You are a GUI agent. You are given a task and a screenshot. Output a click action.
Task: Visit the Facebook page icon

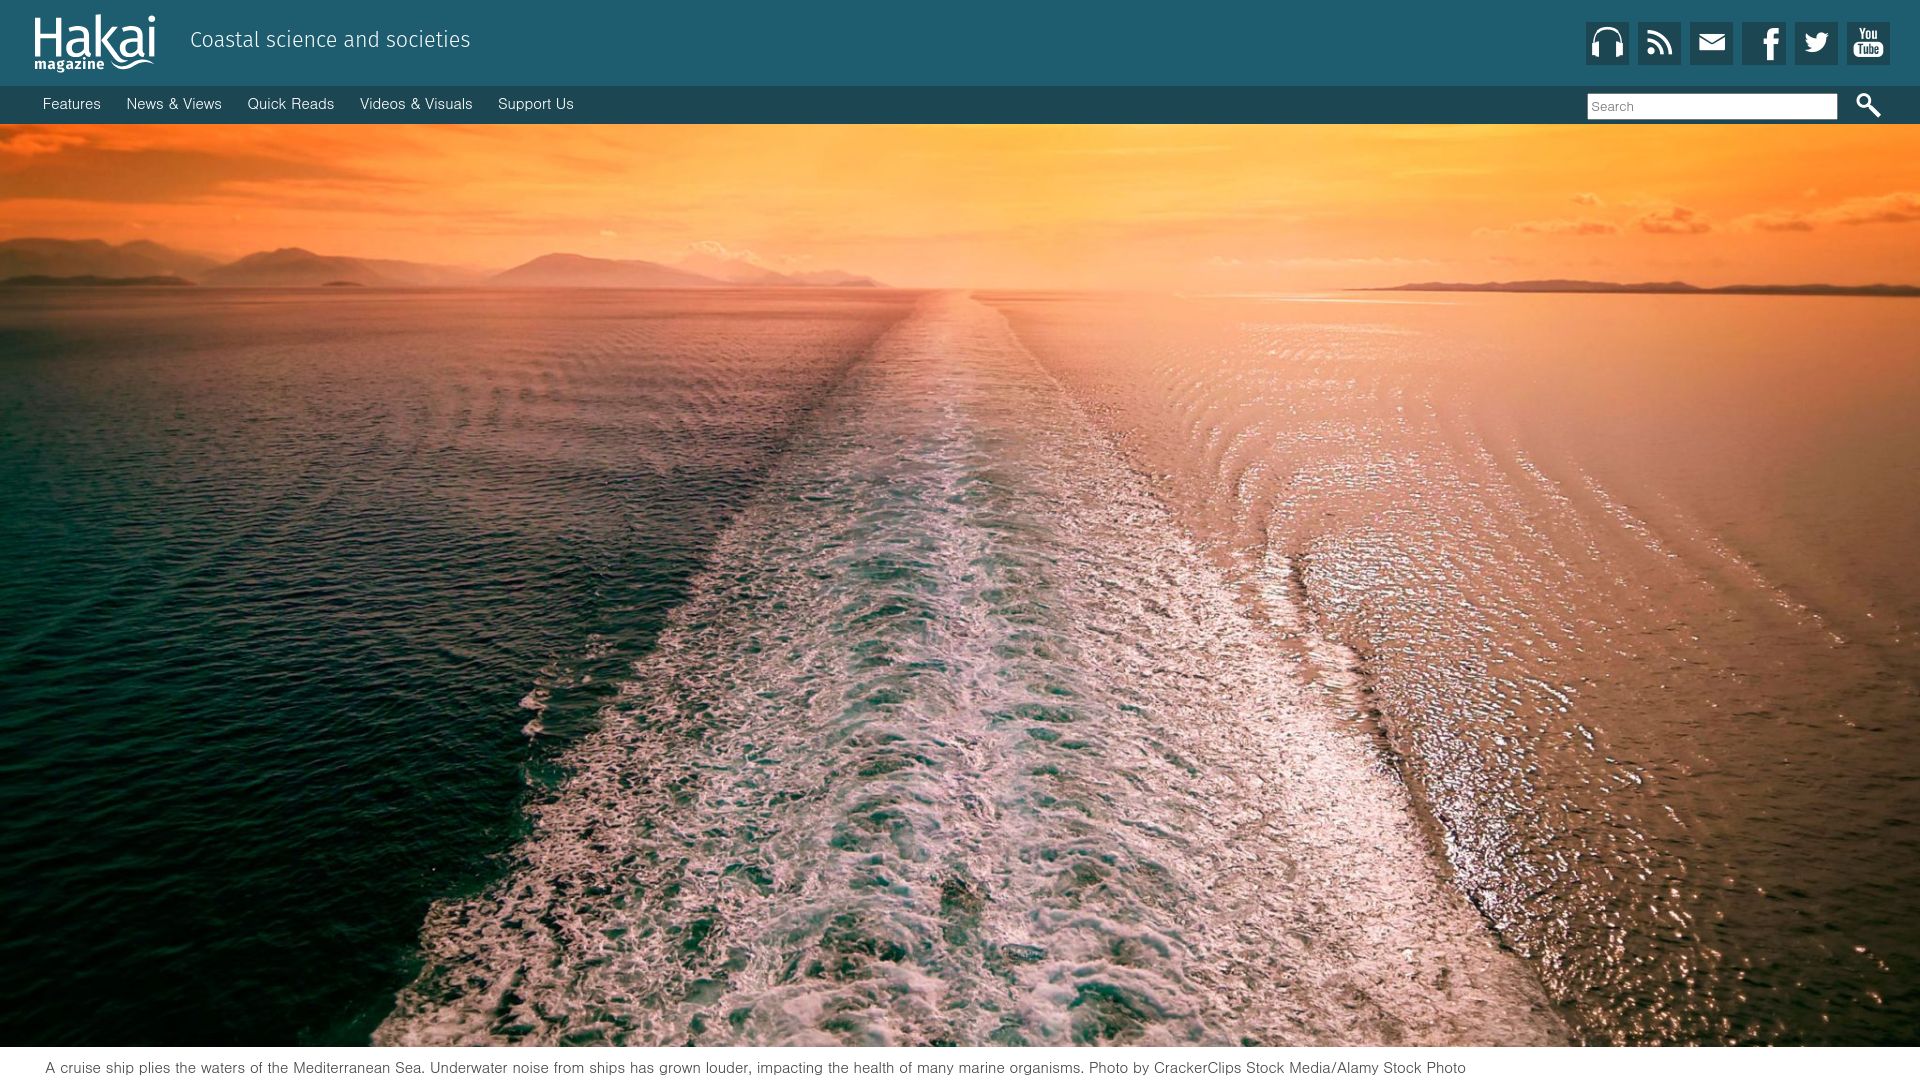click(1764, 43)
